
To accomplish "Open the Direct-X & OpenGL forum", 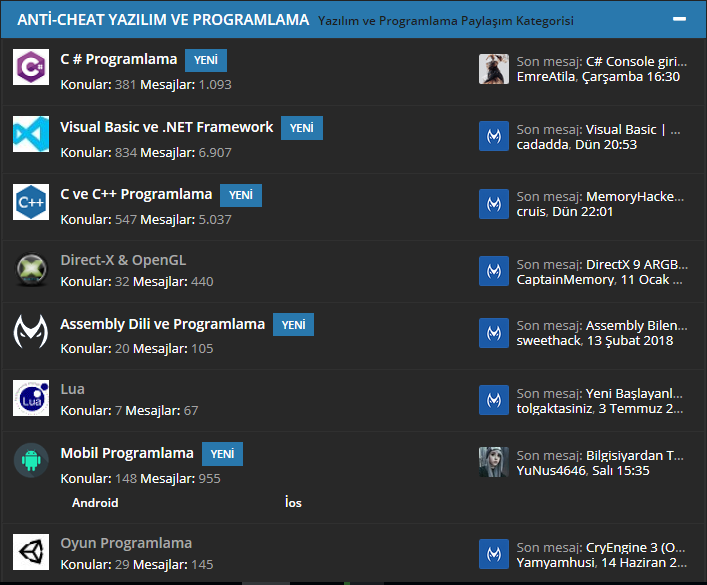I will pyautogui.click(x=123, y=260).
